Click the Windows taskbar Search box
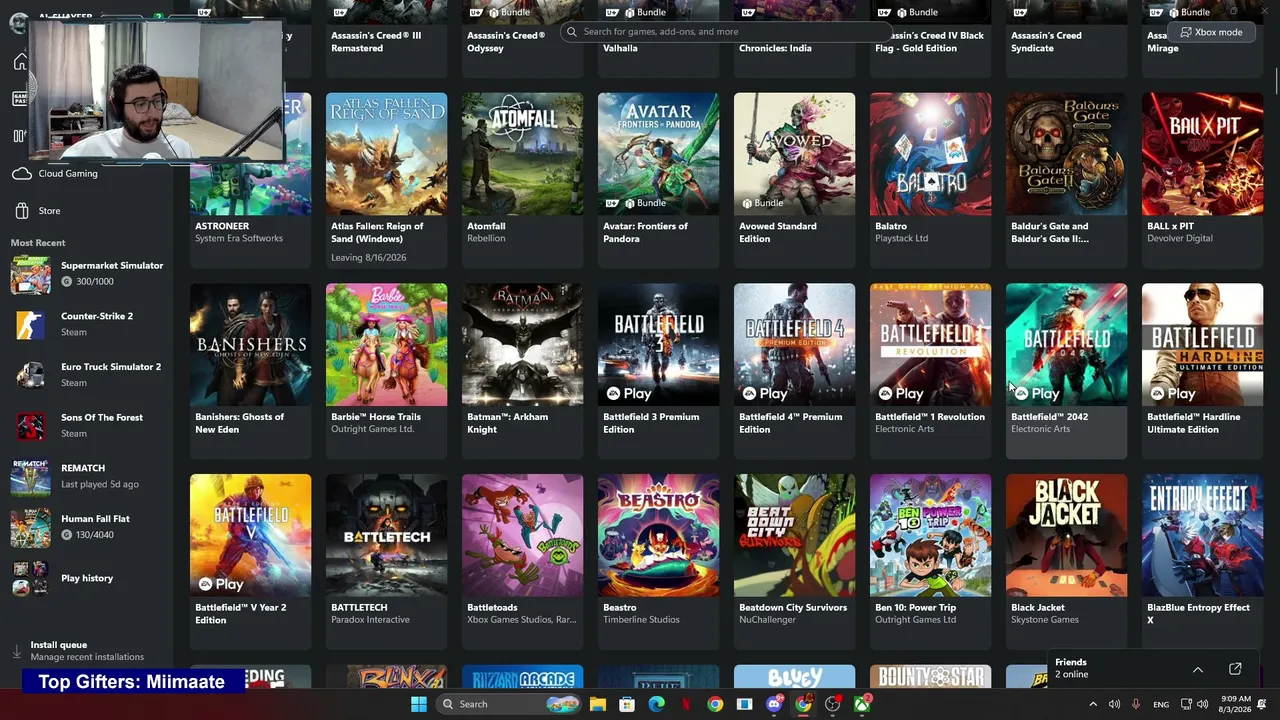This screenshot has height=720, width=1280. pos(506,704)
